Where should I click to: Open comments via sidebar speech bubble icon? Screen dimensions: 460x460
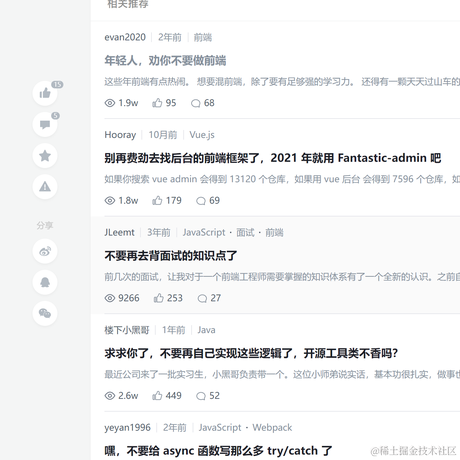[x=45, y=125]
